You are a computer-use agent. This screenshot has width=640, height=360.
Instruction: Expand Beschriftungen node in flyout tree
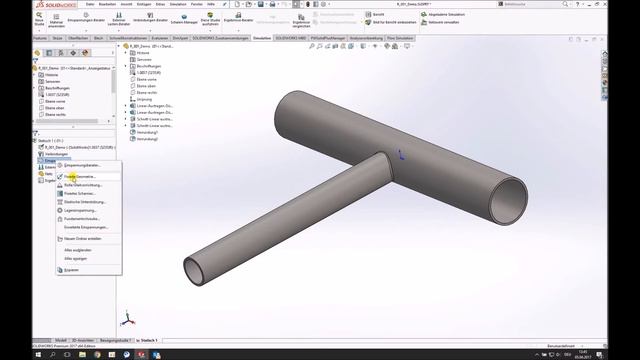pos(126,66)
